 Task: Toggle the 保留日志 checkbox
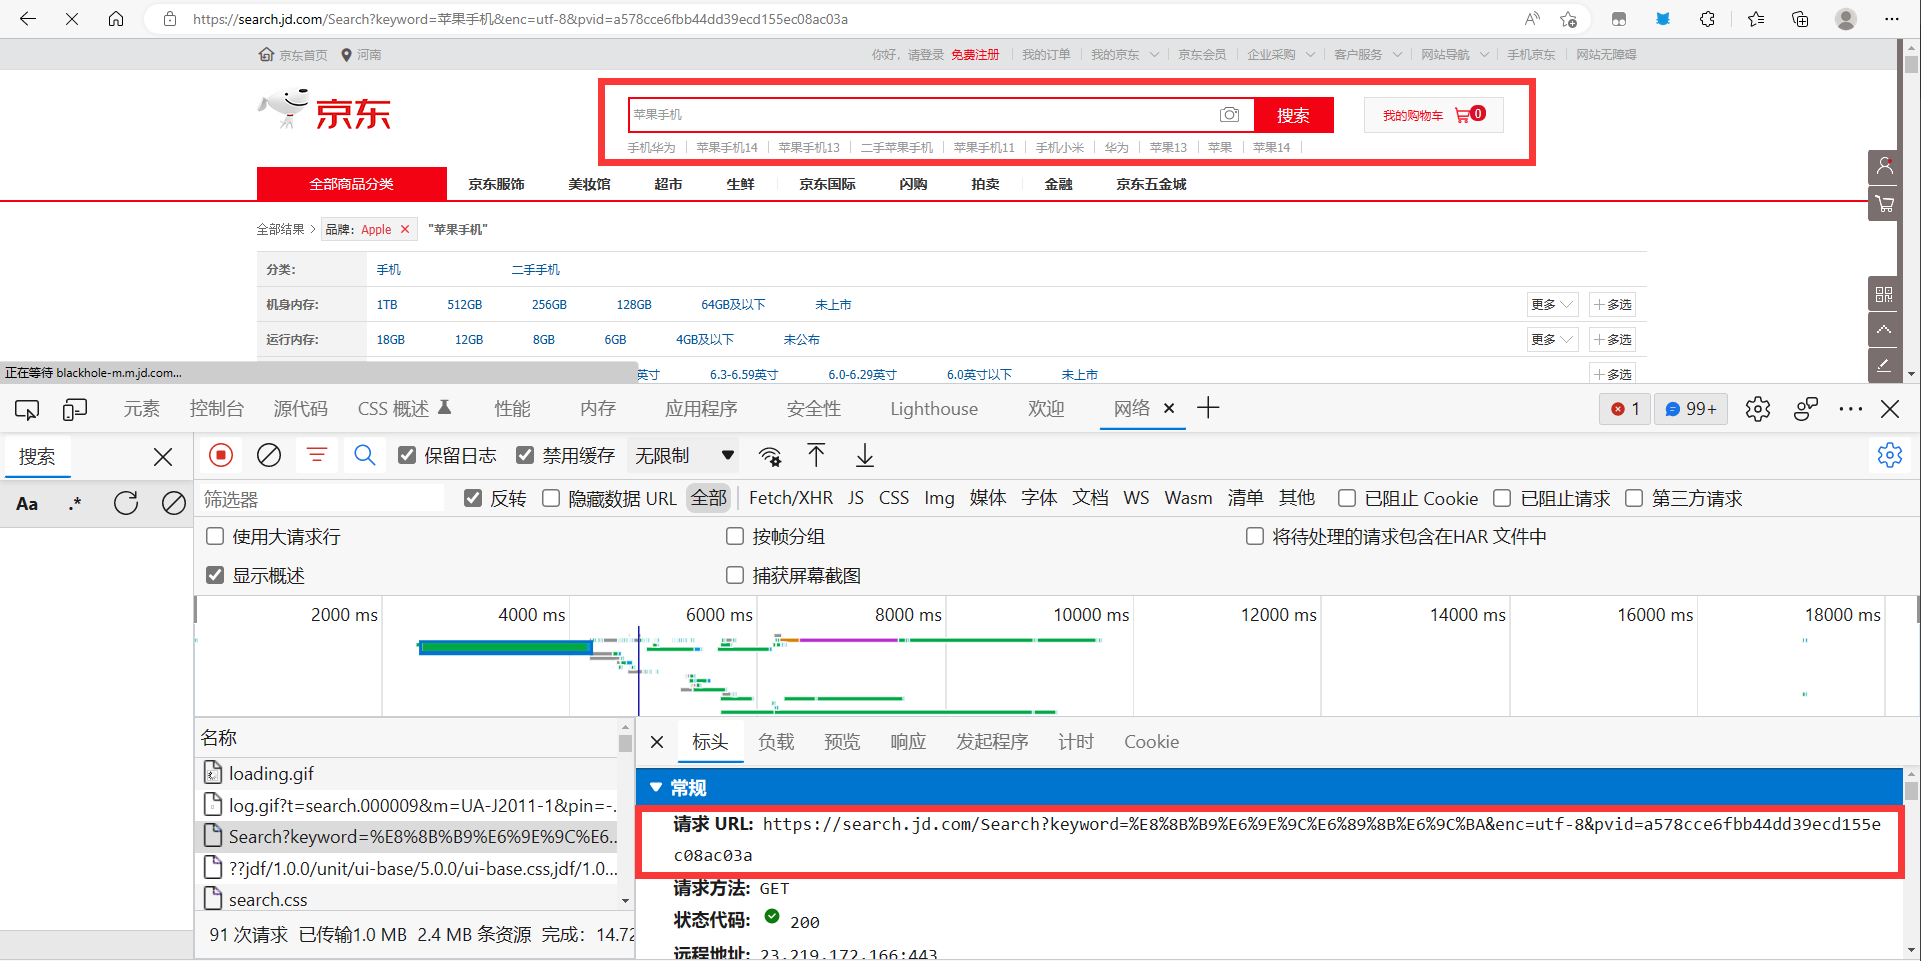(407, 456)
